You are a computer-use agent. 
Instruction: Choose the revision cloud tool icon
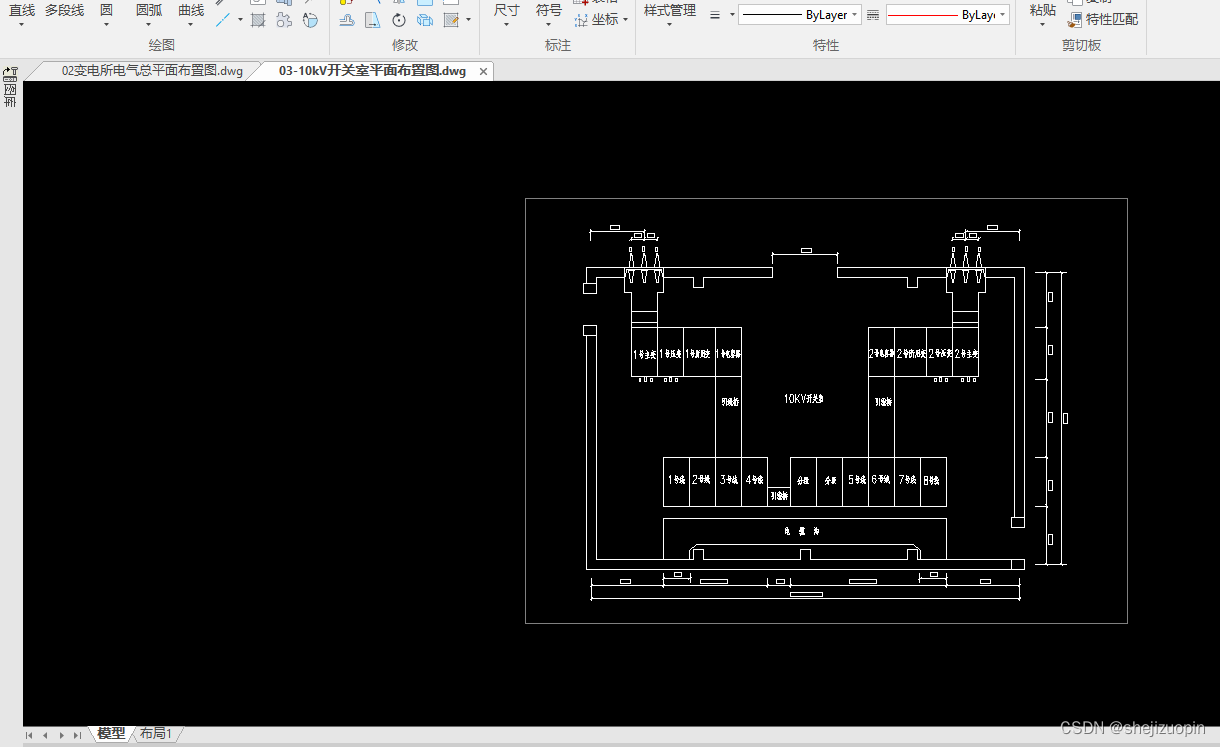[x=284, y=19]
